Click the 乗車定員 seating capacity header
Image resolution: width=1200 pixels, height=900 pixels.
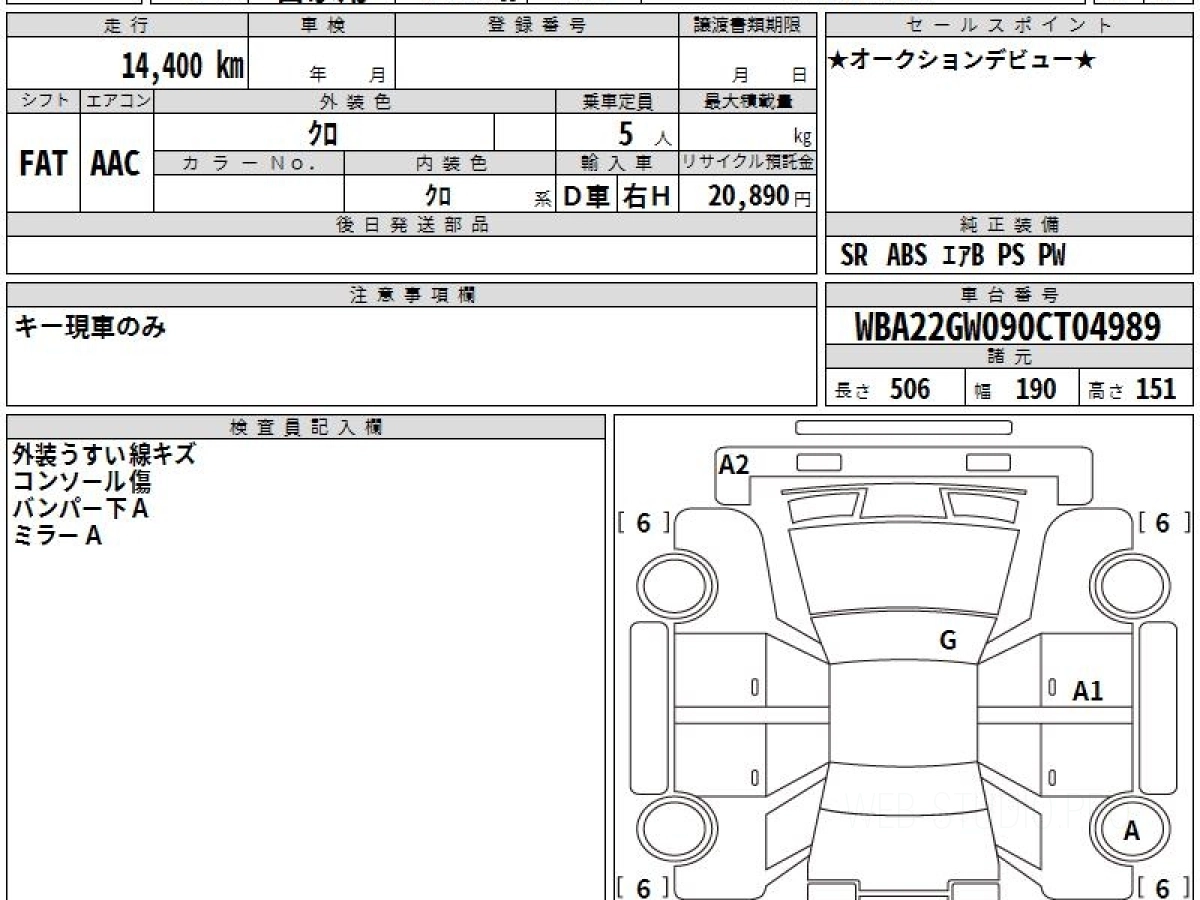617,101
